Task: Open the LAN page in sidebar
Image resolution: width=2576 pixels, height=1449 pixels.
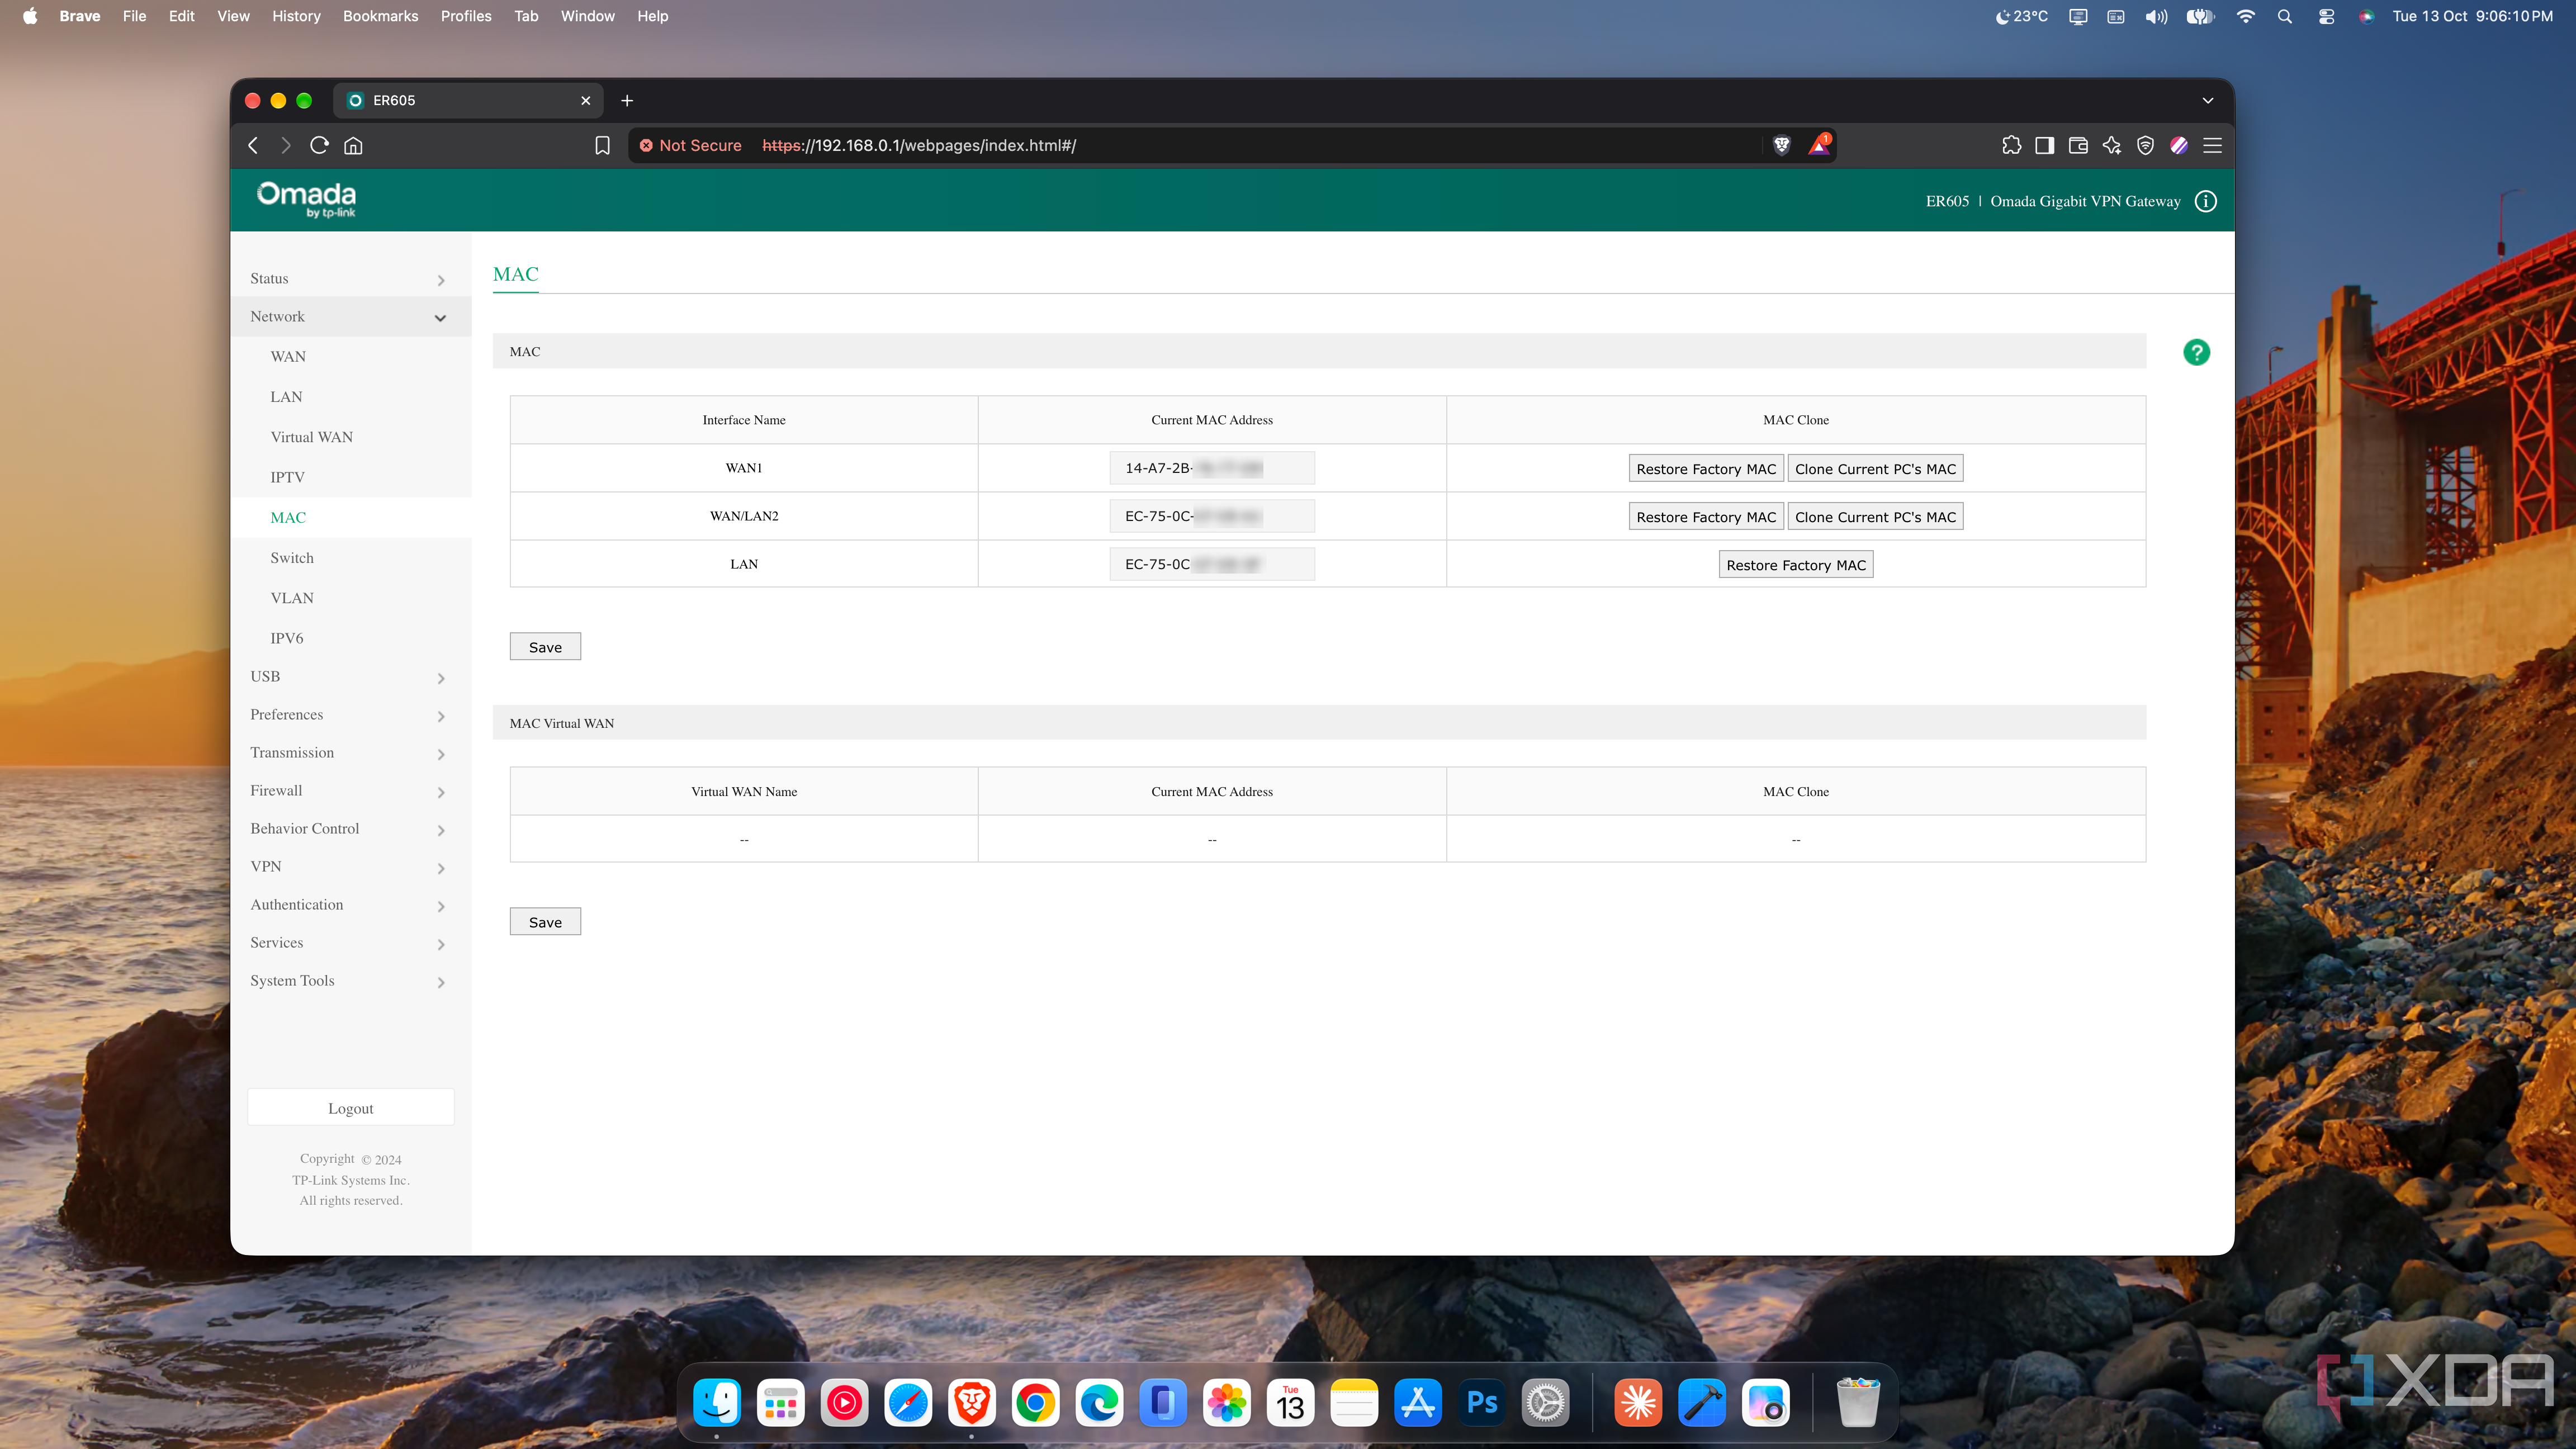Action: click(x=286, y=396)
